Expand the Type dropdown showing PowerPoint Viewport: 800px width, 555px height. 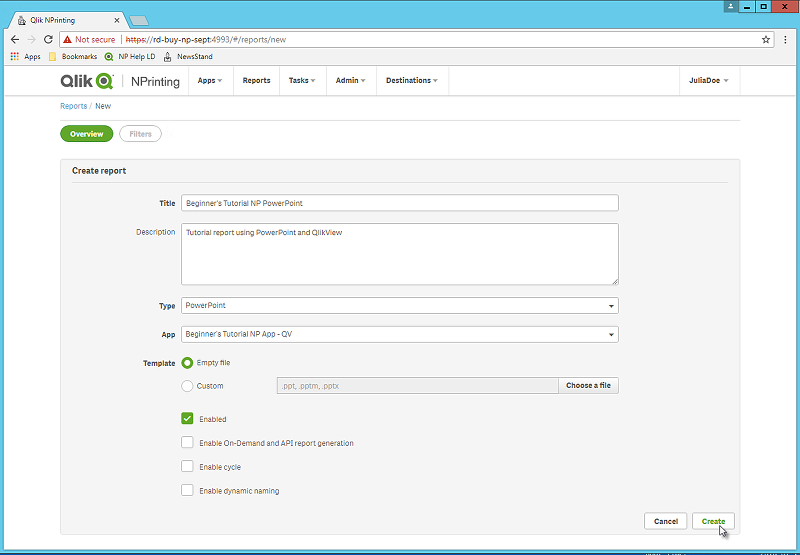coord(399,306)
